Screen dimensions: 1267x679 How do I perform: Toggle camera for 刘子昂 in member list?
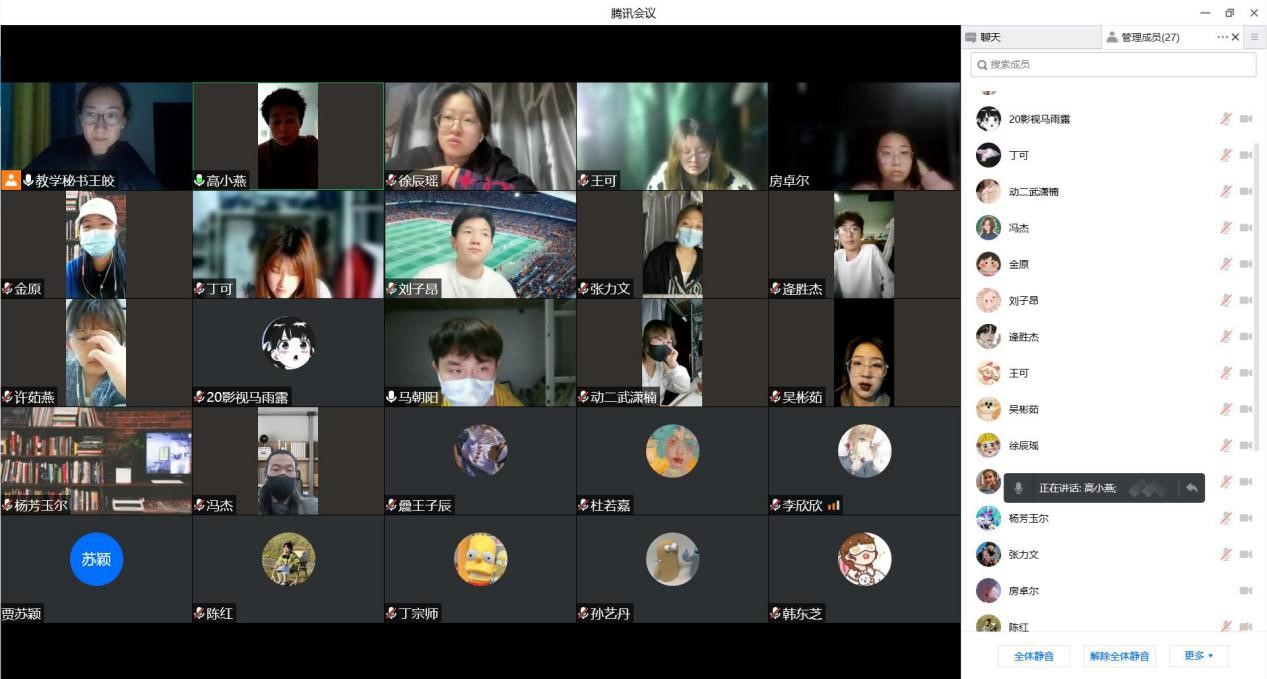(1246, 300)
